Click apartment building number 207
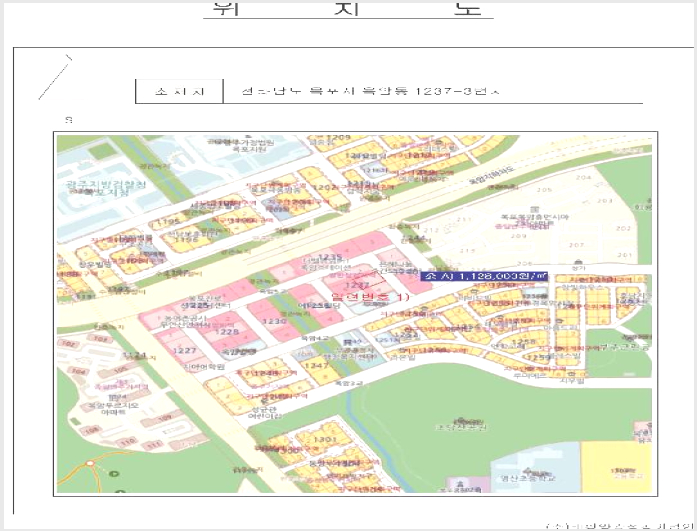 pos(576,245)
